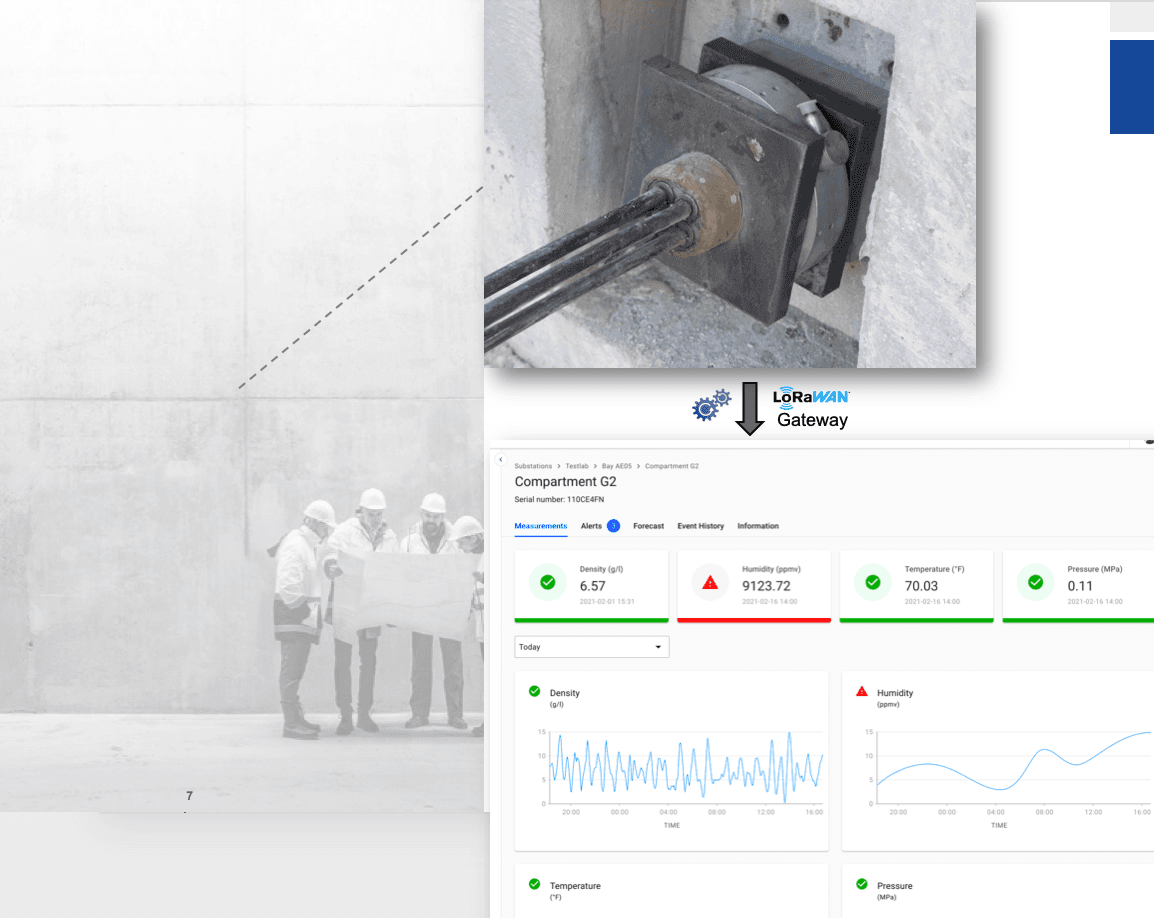Click the Pressure chart status check icon
The width and height of the screenshot is (1154, 918).
862,884
